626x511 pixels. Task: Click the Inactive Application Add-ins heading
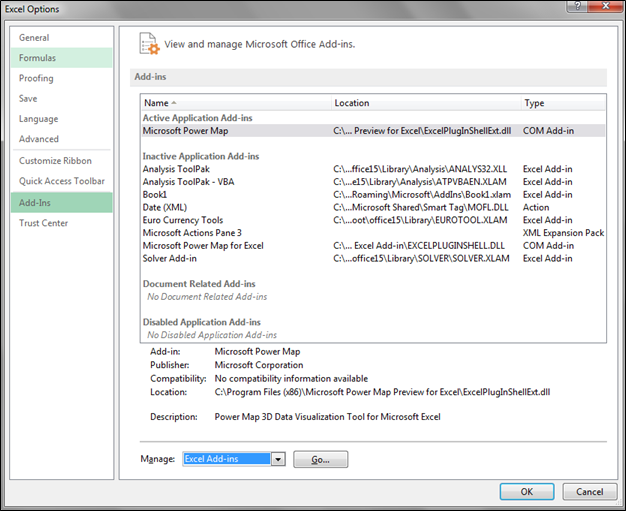[x=201, y=156]
